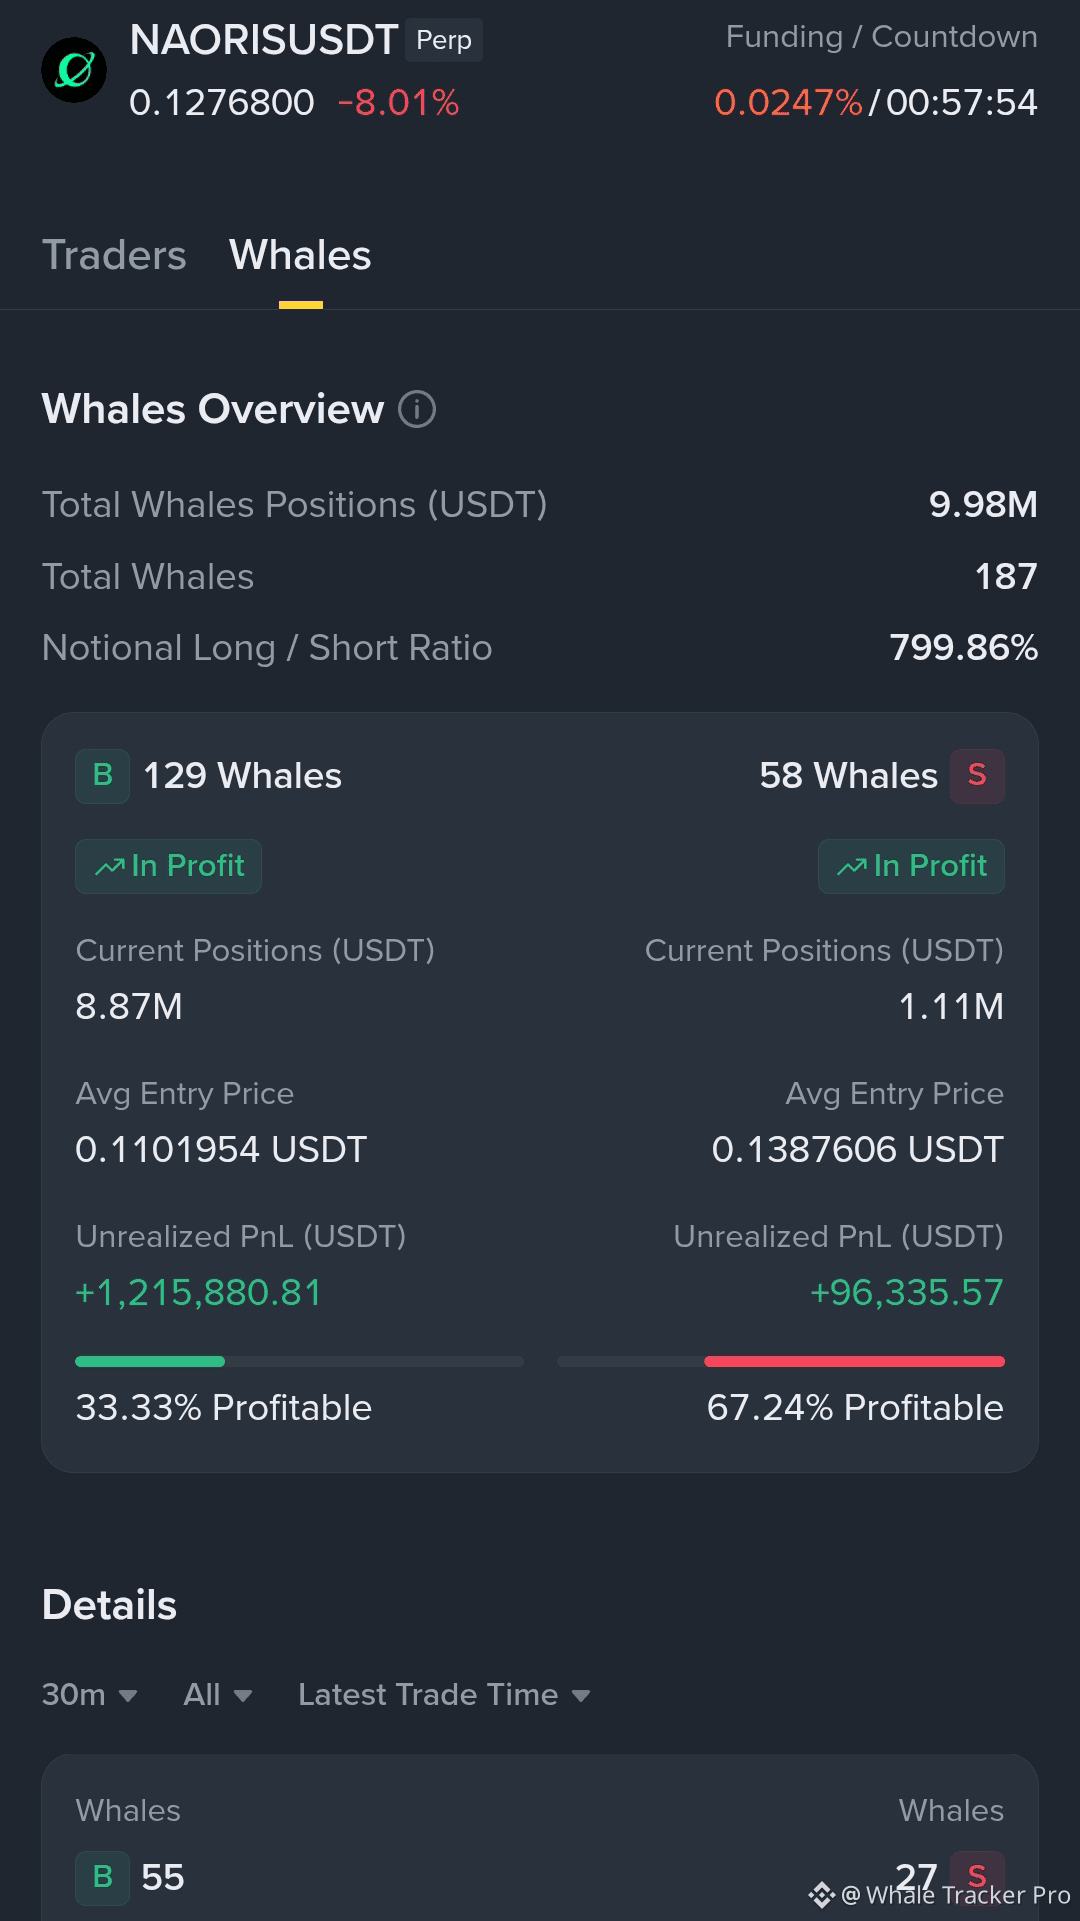Switch to the Traders tab

(114, 256)
